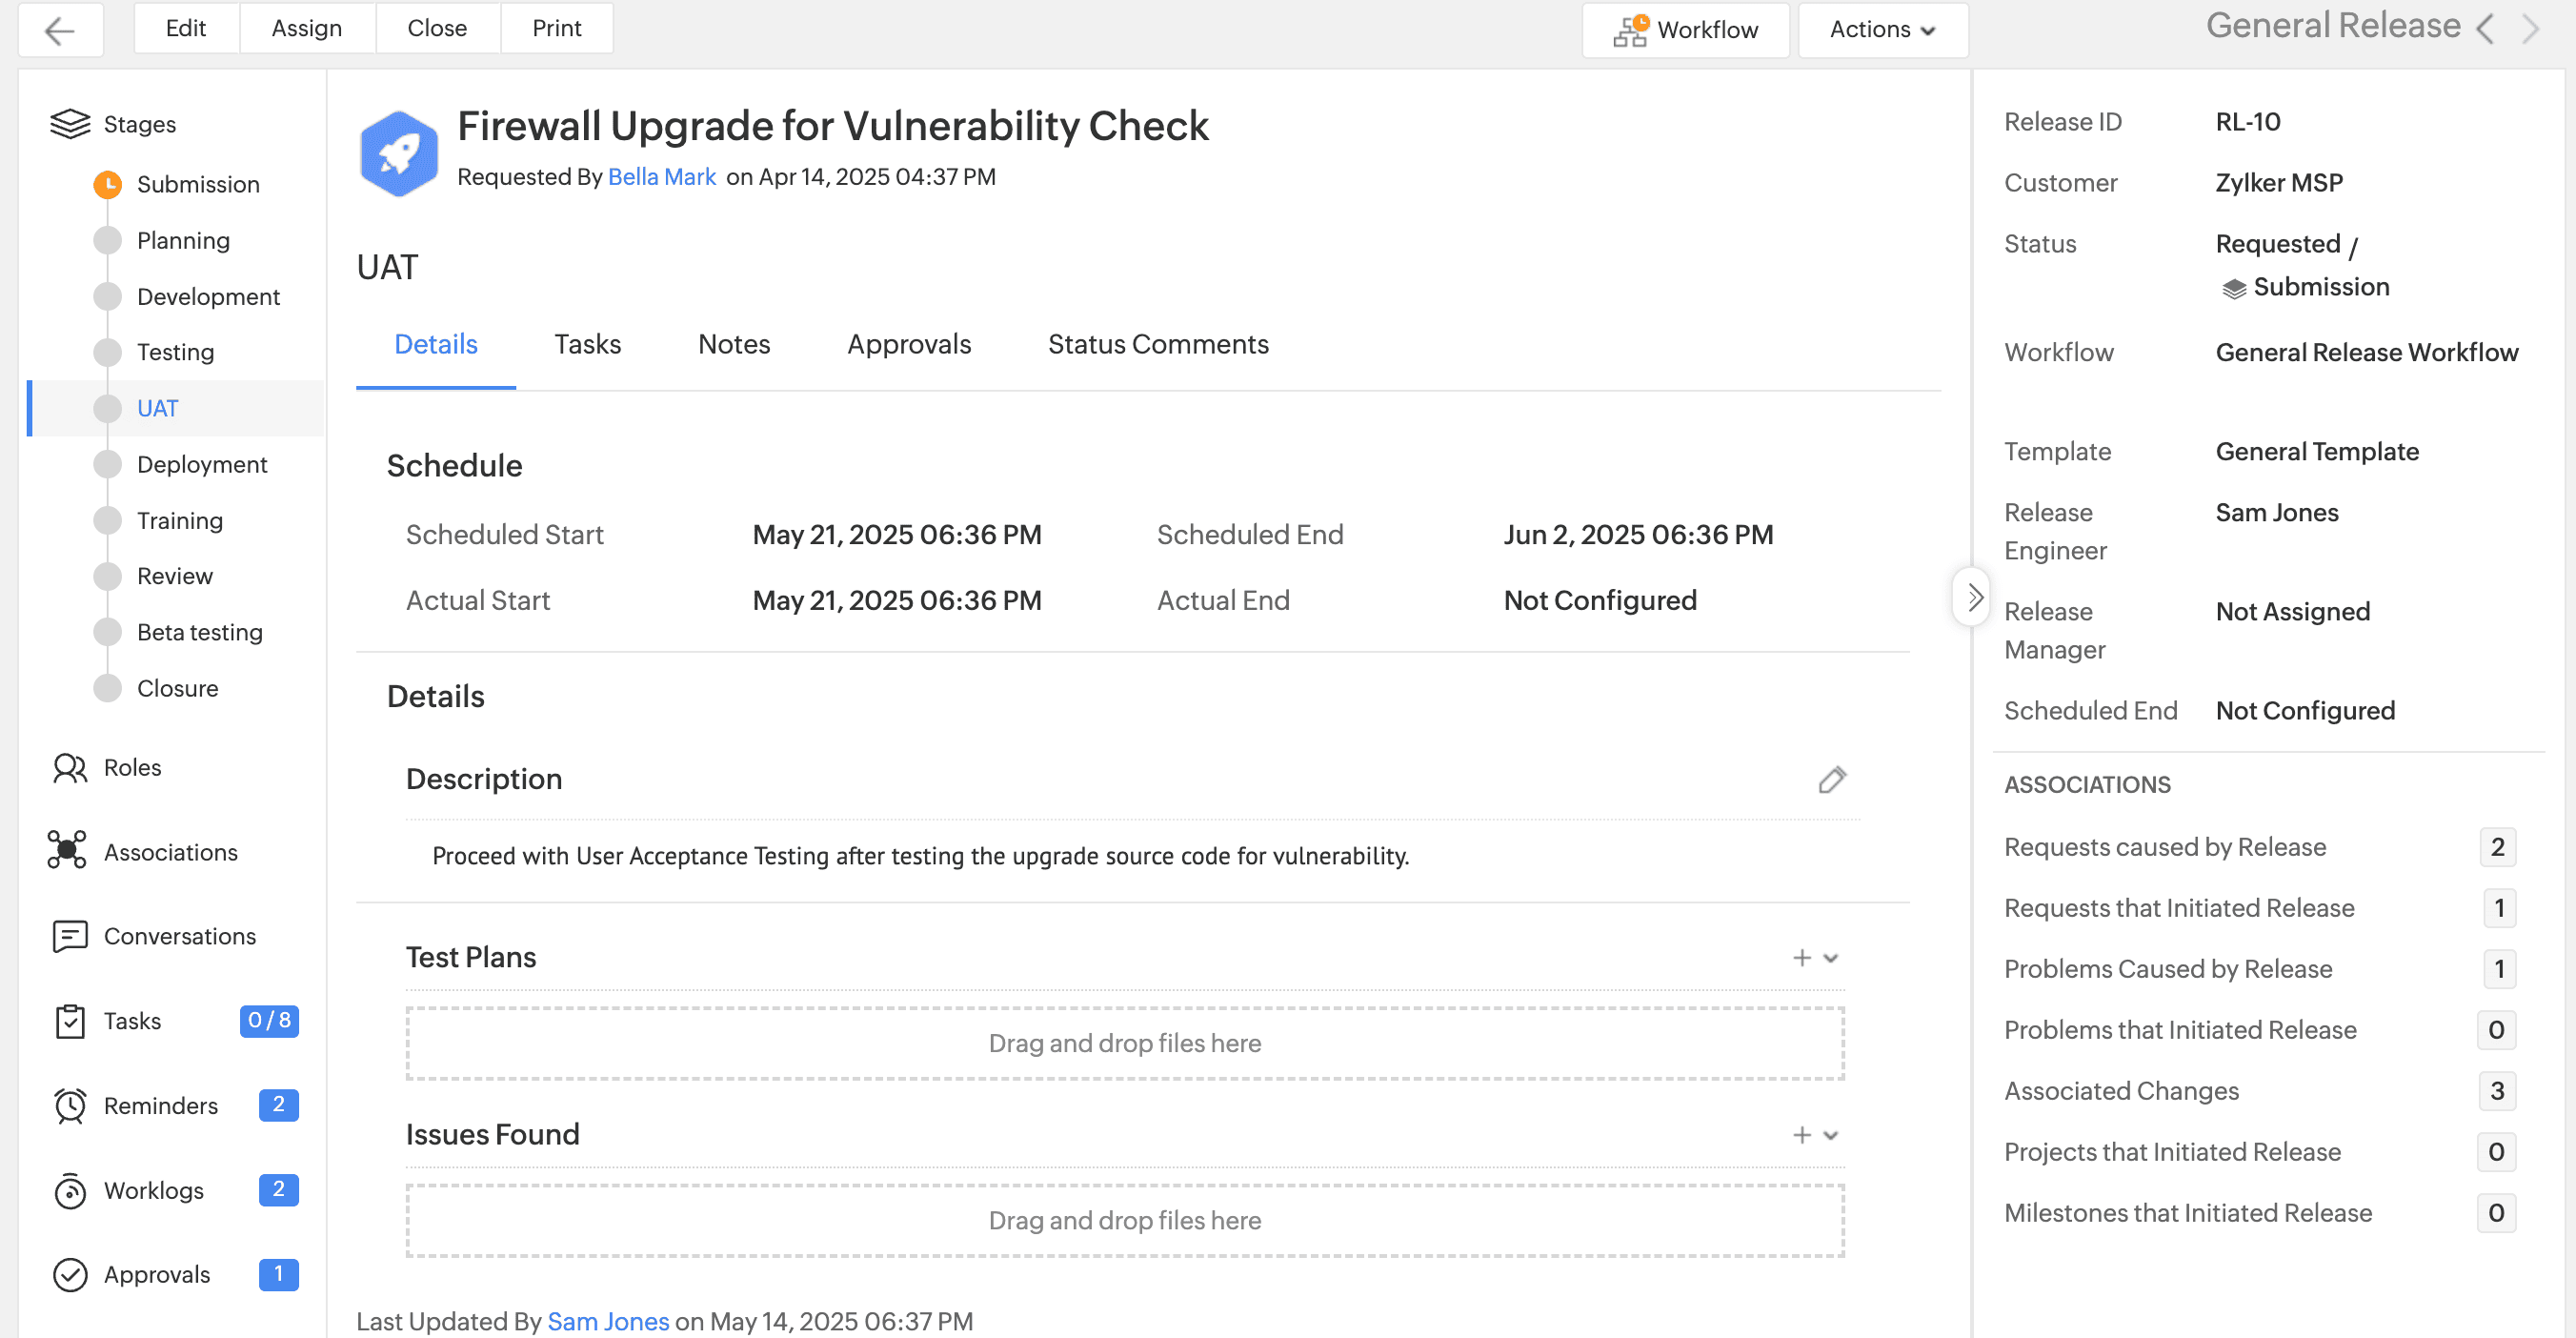Screen dimensions: 2576x1338
Task: Click the back arrow icon
Action: 60,30
